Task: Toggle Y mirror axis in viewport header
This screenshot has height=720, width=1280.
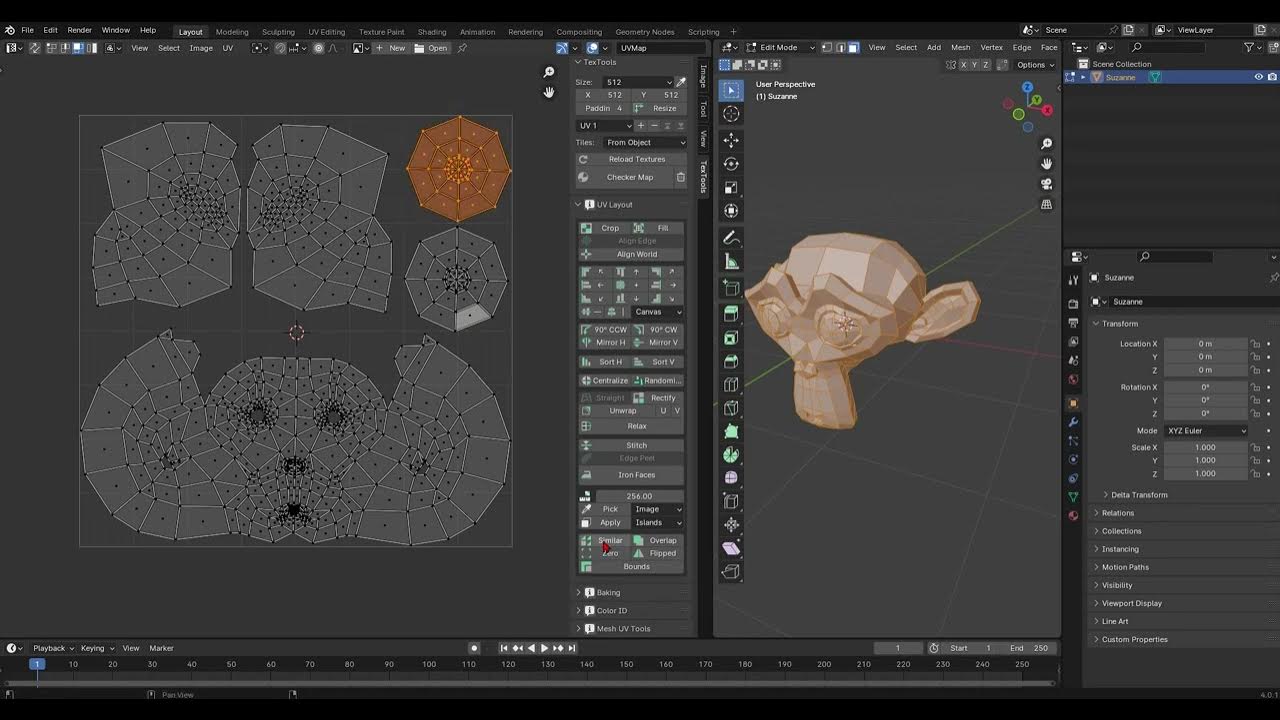Action: [x=975, y=65]
